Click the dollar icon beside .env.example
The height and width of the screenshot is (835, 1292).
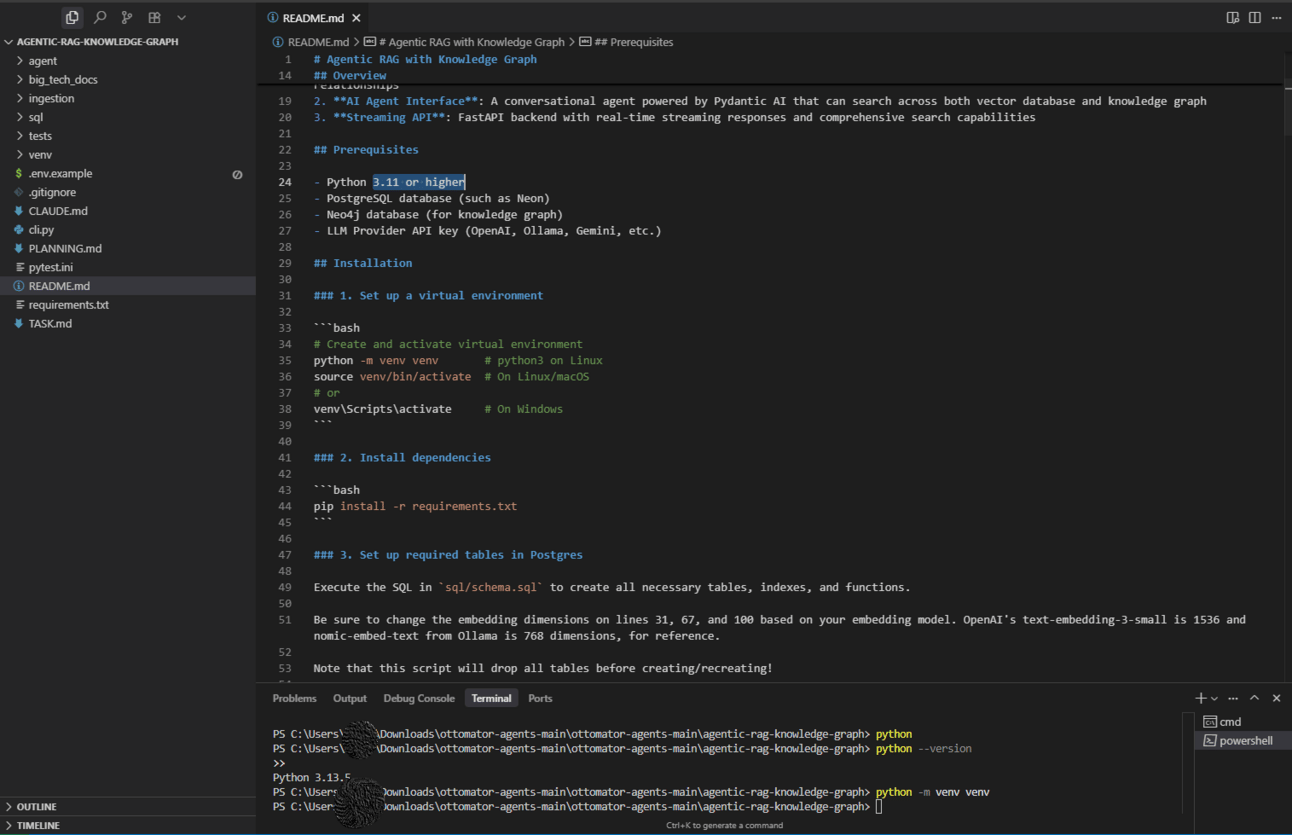[x=19, y=174]
